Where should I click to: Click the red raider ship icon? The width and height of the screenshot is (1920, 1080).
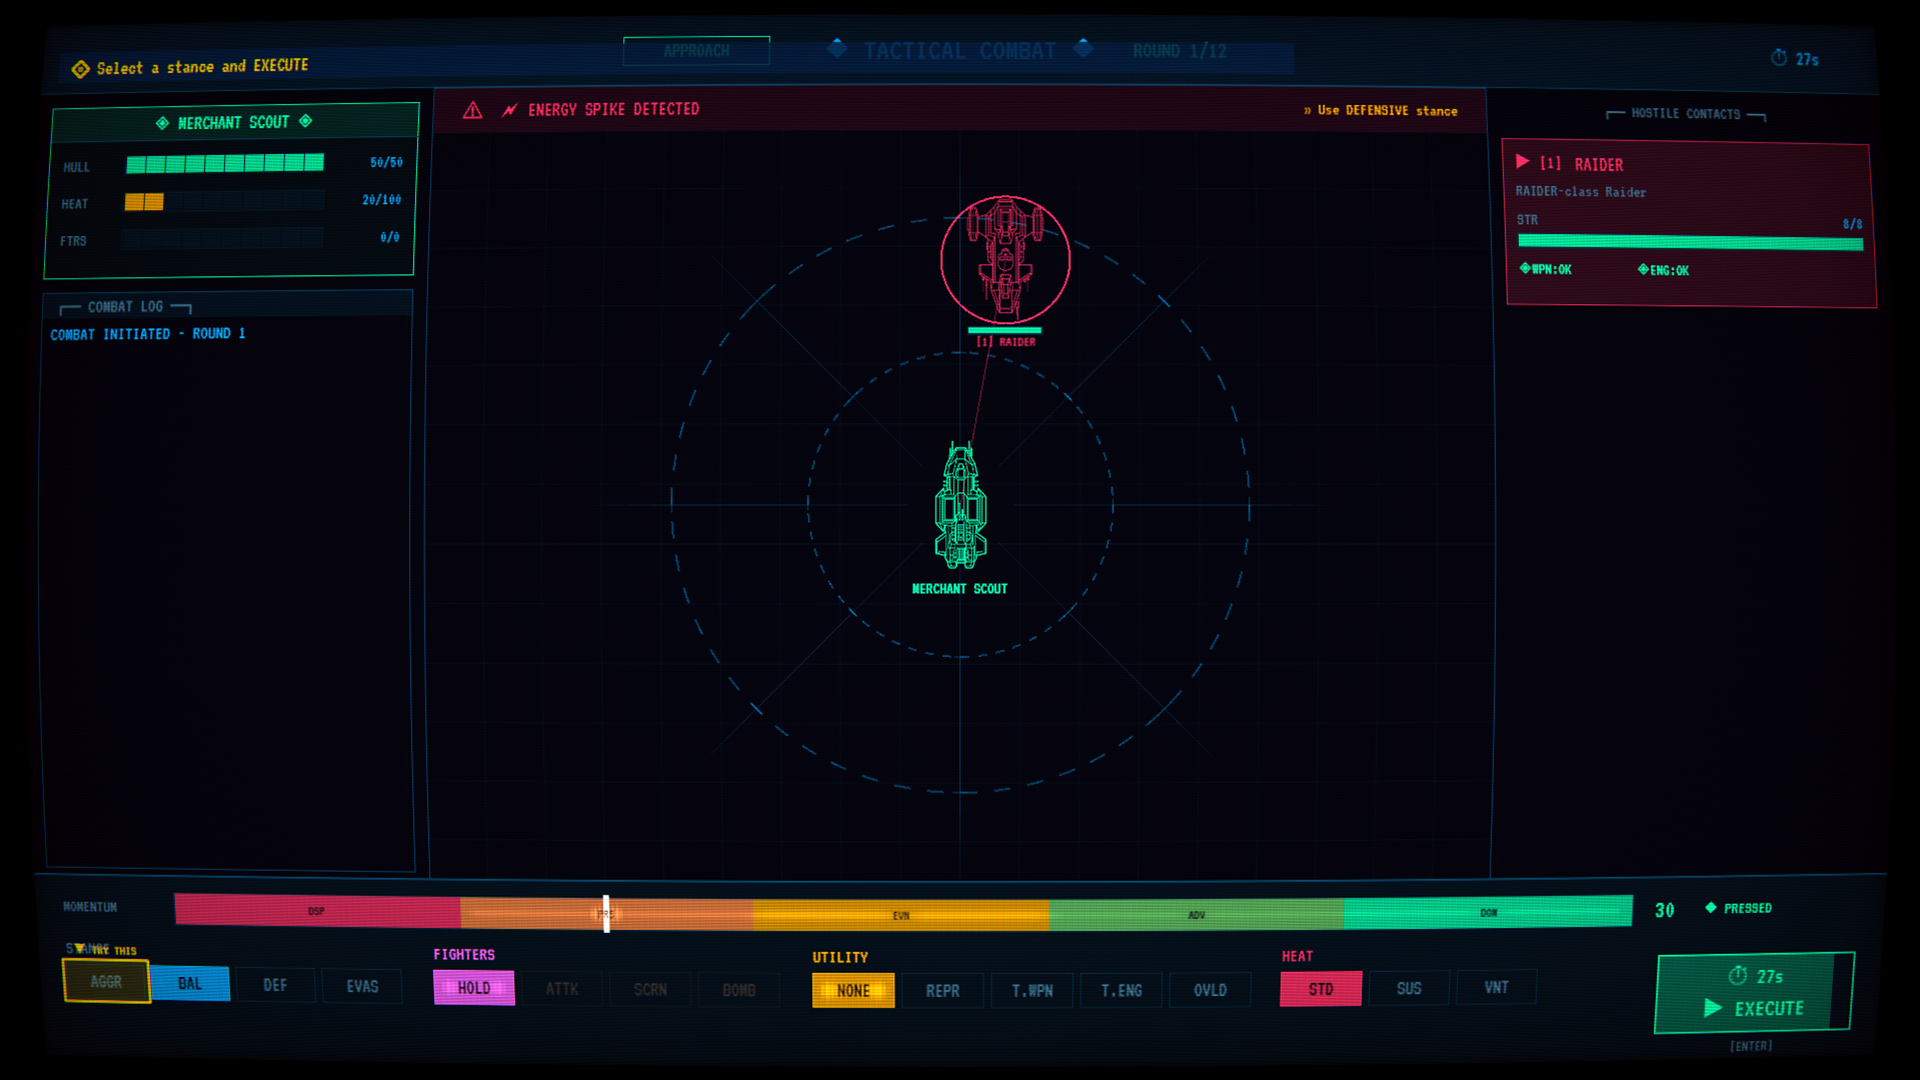(1005, 259)
